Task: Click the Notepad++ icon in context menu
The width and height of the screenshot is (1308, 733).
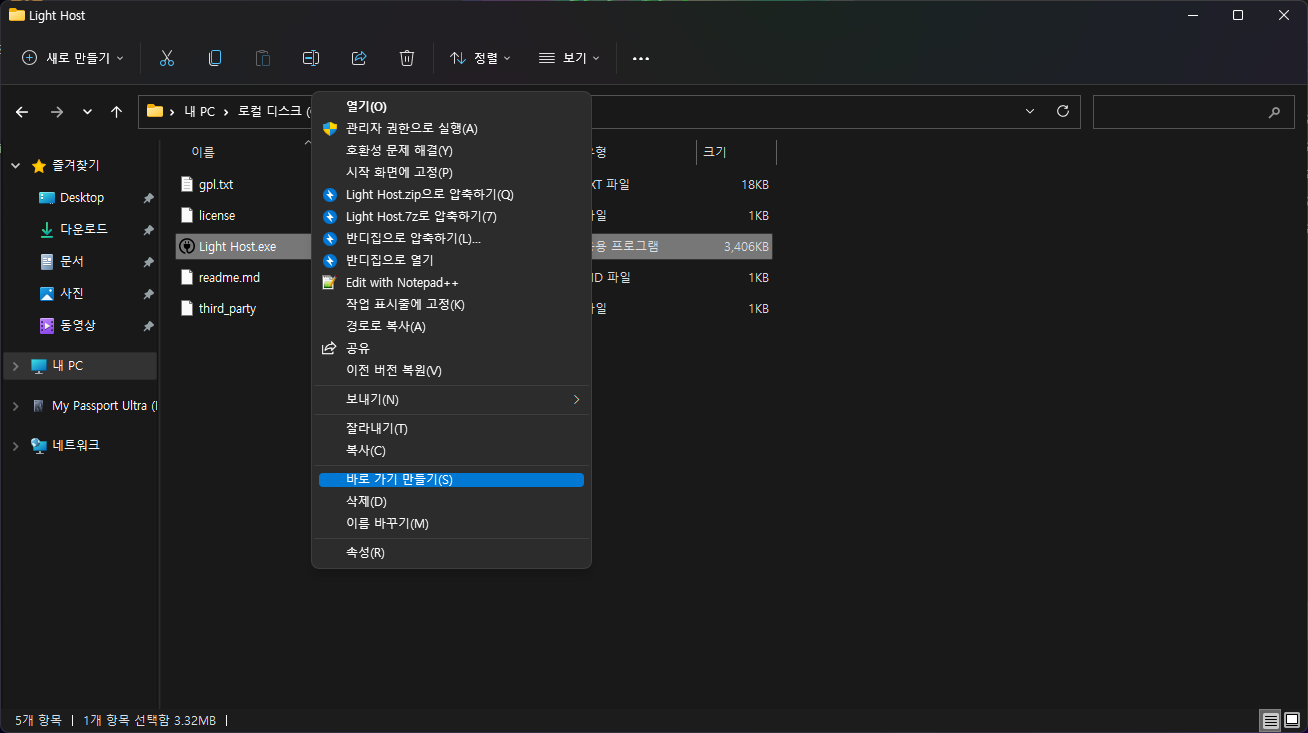Action: pyautogui.click(x=329, y=282)
